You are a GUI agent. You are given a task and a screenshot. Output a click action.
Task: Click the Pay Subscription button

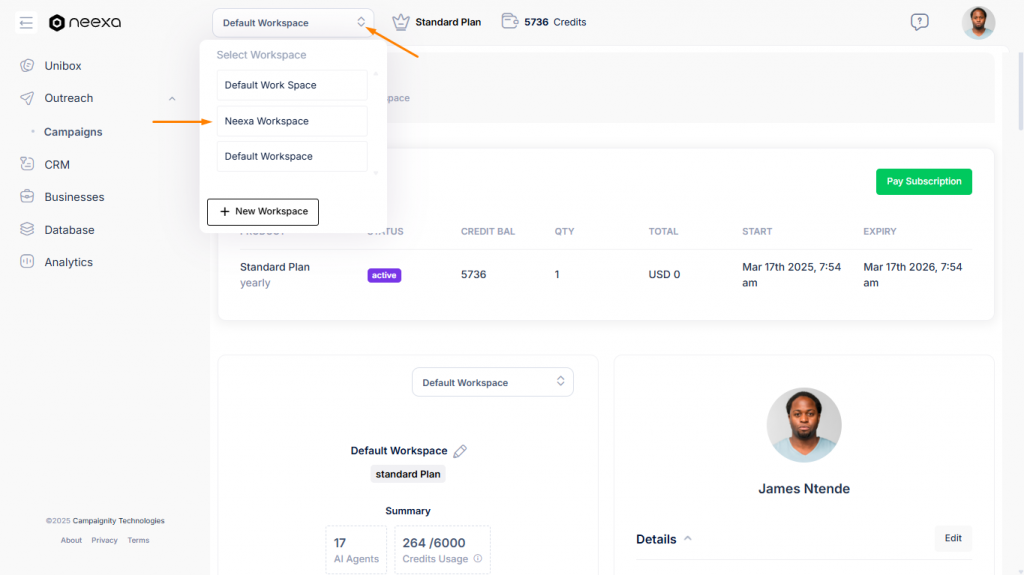pyautogui.click(x=923, y=182)
